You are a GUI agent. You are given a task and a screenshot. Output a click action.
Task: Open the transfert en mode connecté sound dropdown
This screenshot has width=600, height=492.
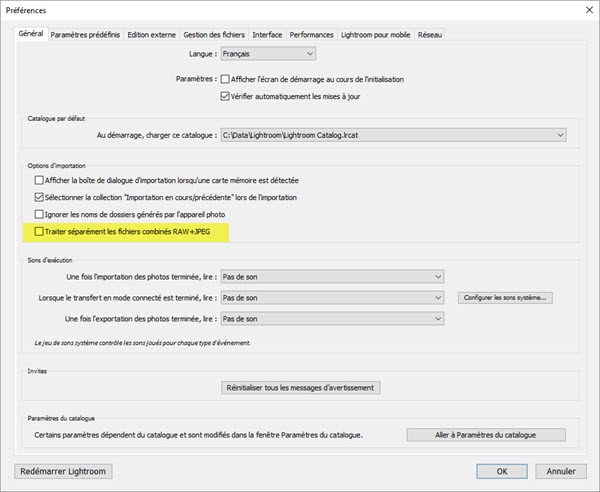(332, 298)
